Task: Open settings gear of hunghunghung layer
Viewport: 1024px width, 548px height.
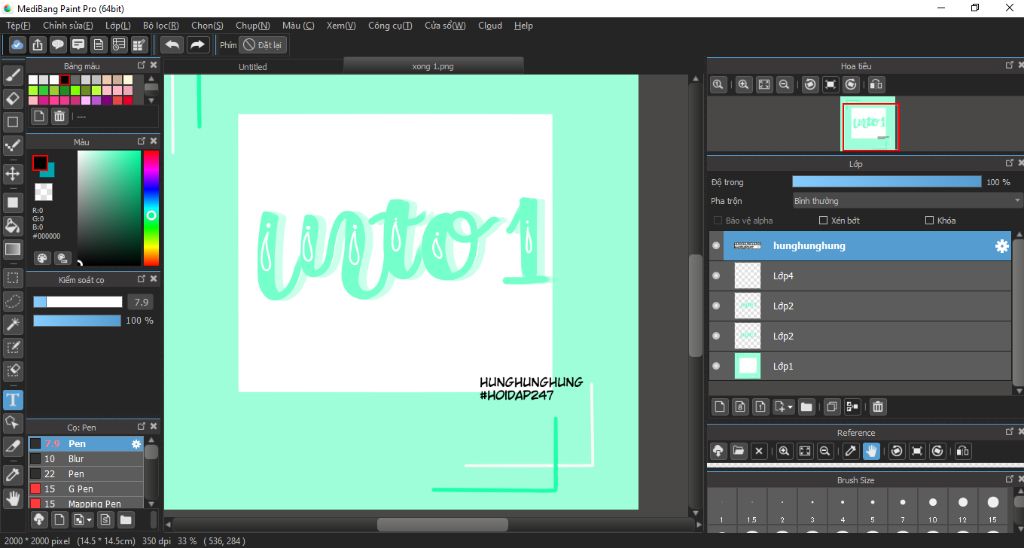Action: coord(1001,246)
